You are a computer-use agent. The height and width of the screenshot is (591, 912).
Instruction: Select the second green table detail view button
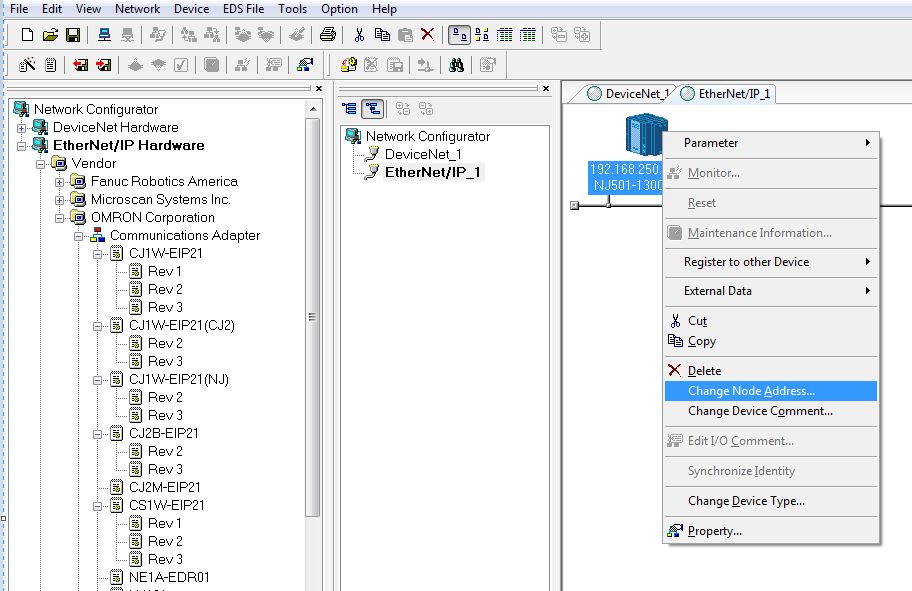(x=528, y=35)
